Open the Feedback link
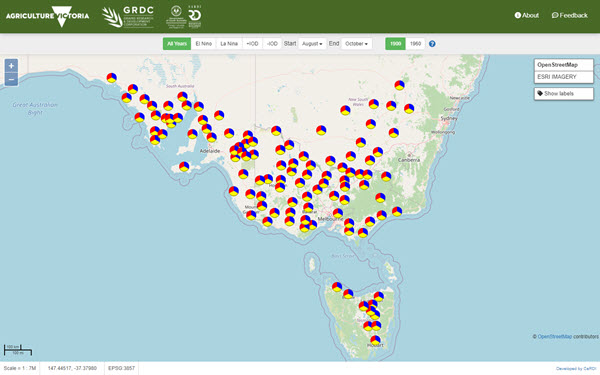Screen dimensions: 600x375 point(569,15)
